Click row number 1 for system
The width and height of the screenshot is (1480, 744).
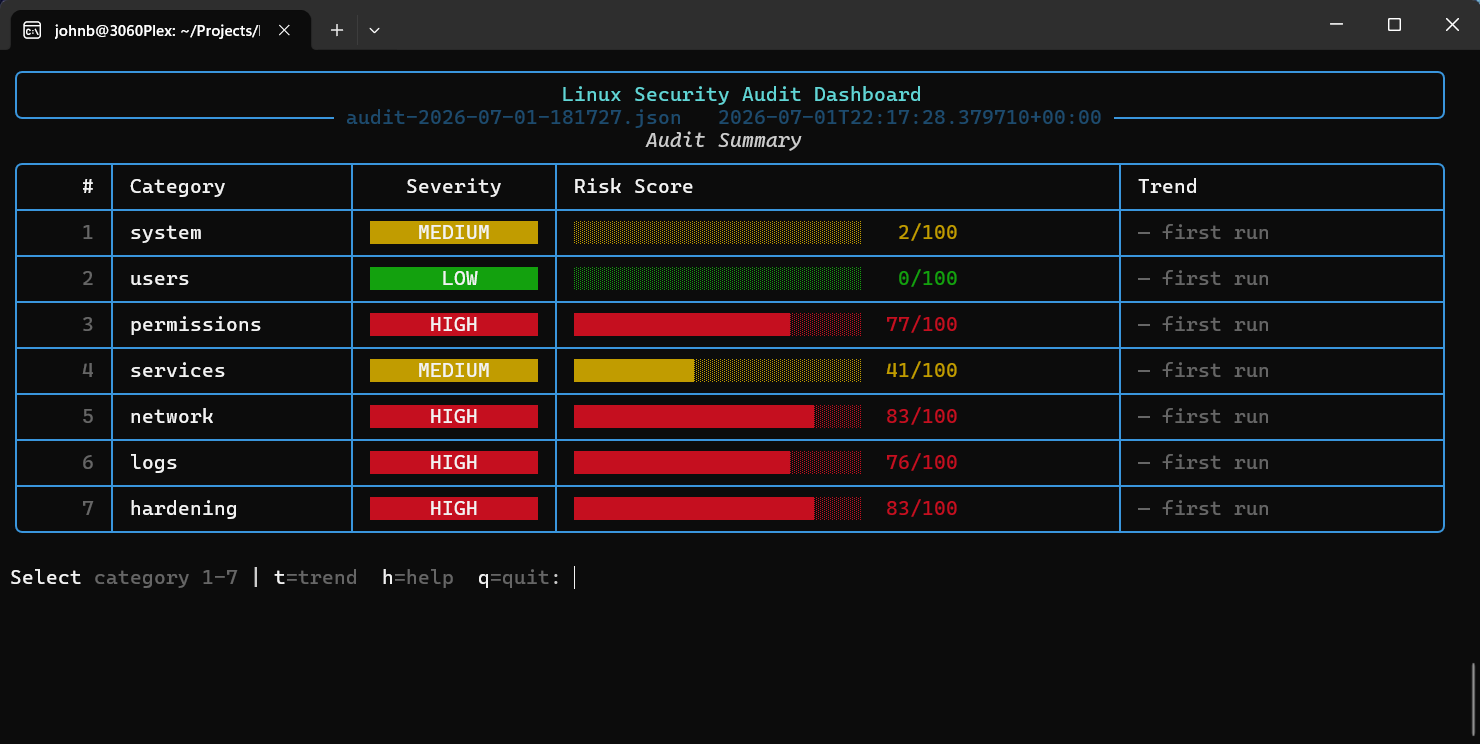88,233
